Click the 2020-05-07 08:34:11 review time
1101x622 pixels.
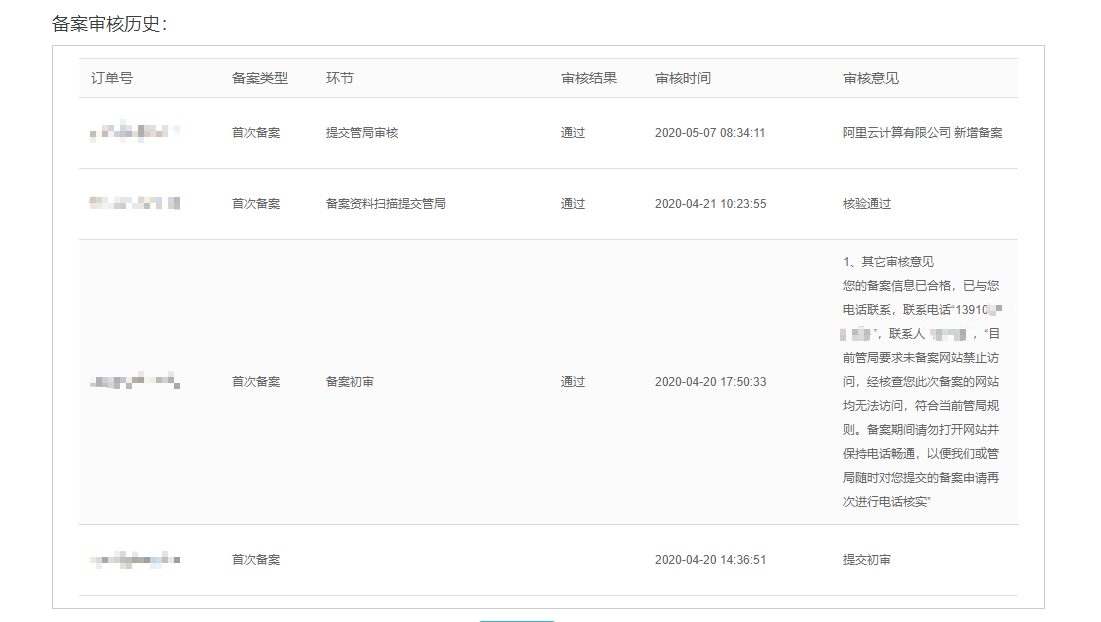pyautogui.click(x=709, y=132)
